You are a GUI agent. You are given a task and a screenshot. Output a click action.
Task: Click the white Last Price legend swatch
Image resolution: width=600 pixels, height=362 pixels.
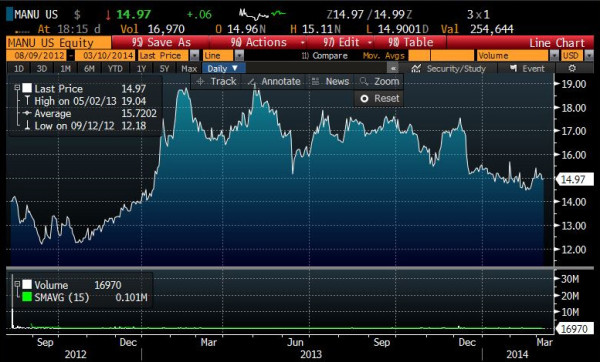click(27, 88)
